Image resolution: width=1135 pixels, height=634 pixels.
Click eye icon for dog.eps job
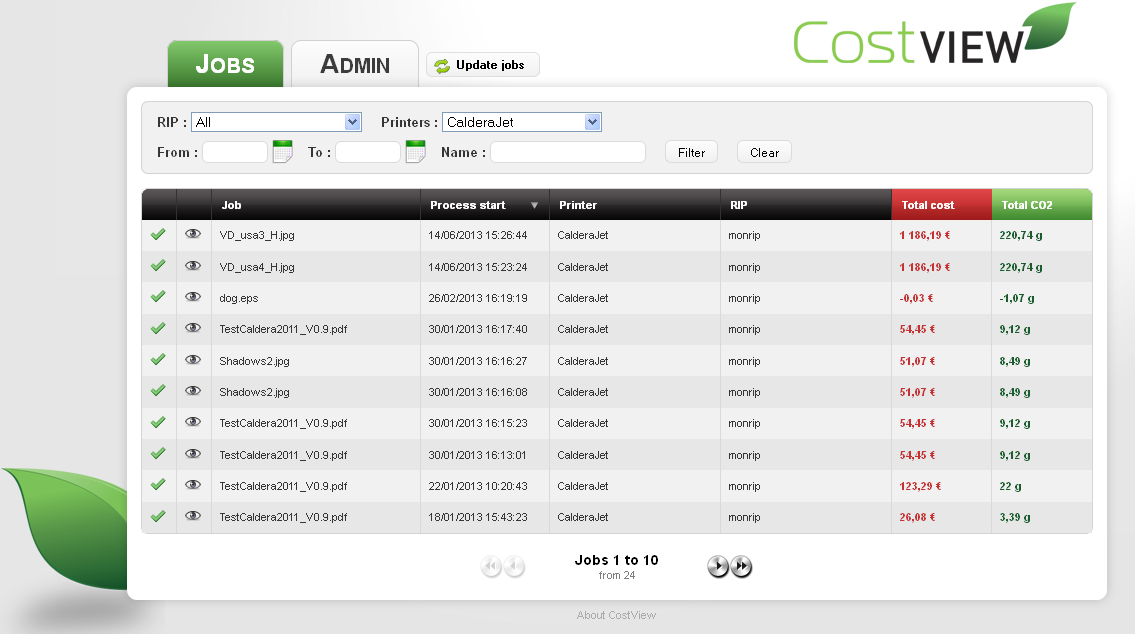coord(193,297)
